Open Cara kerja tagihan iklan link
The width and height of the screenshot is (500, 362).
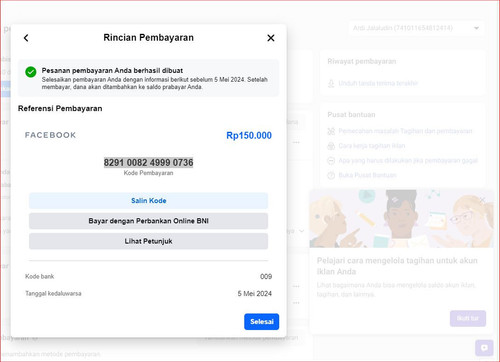(372, 146)
